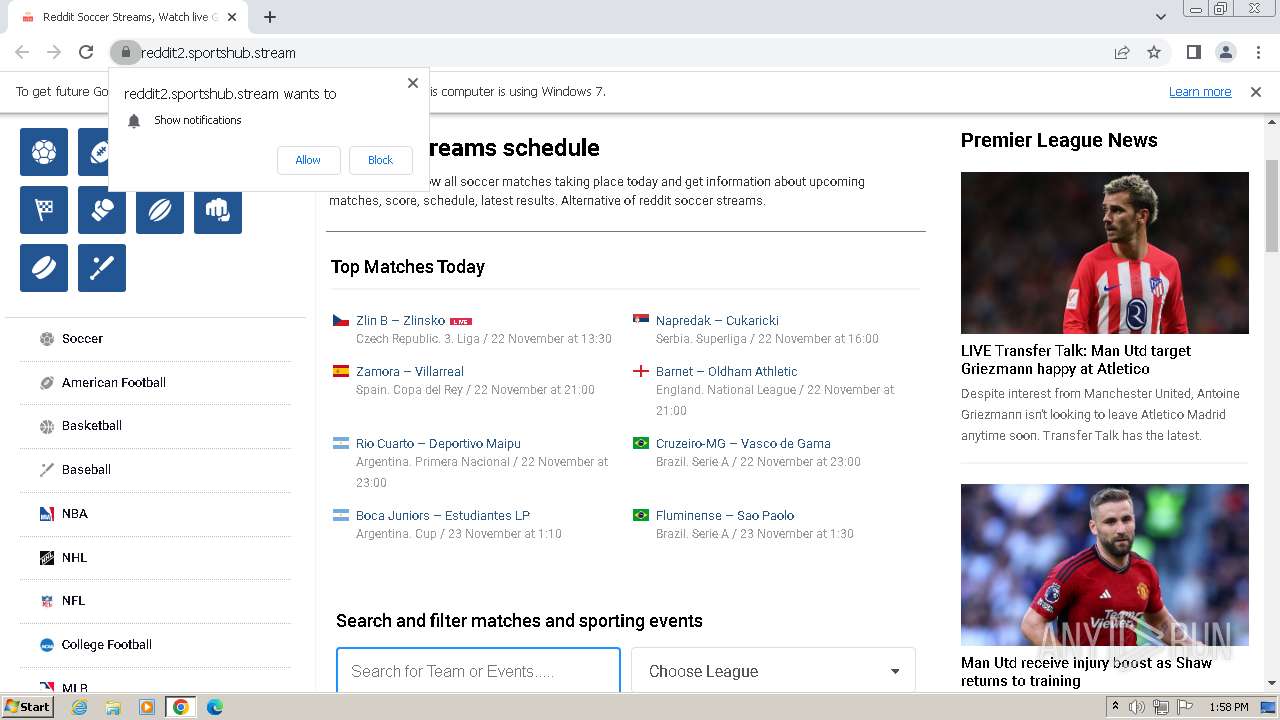Block notifications from sportshub
This screenshot has height=720, width=1280.
coord(380,160)
